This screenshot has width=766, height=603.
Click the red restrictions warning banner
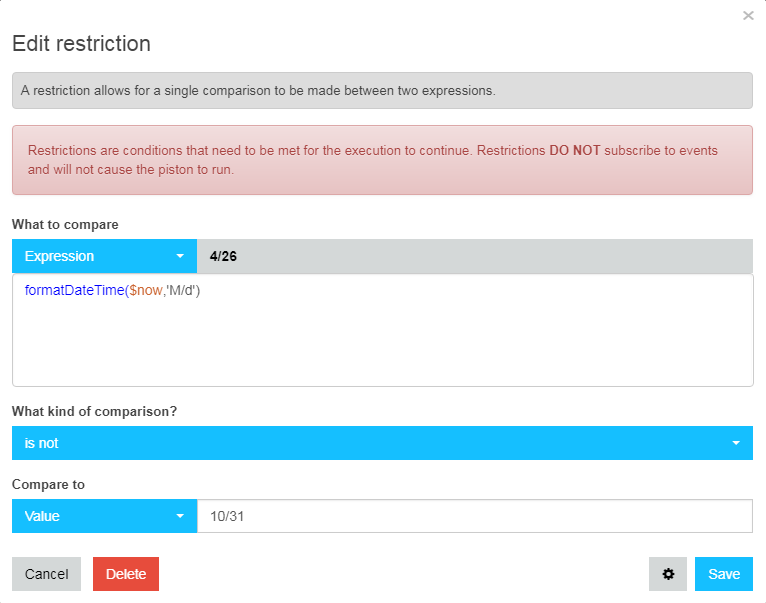383,160
